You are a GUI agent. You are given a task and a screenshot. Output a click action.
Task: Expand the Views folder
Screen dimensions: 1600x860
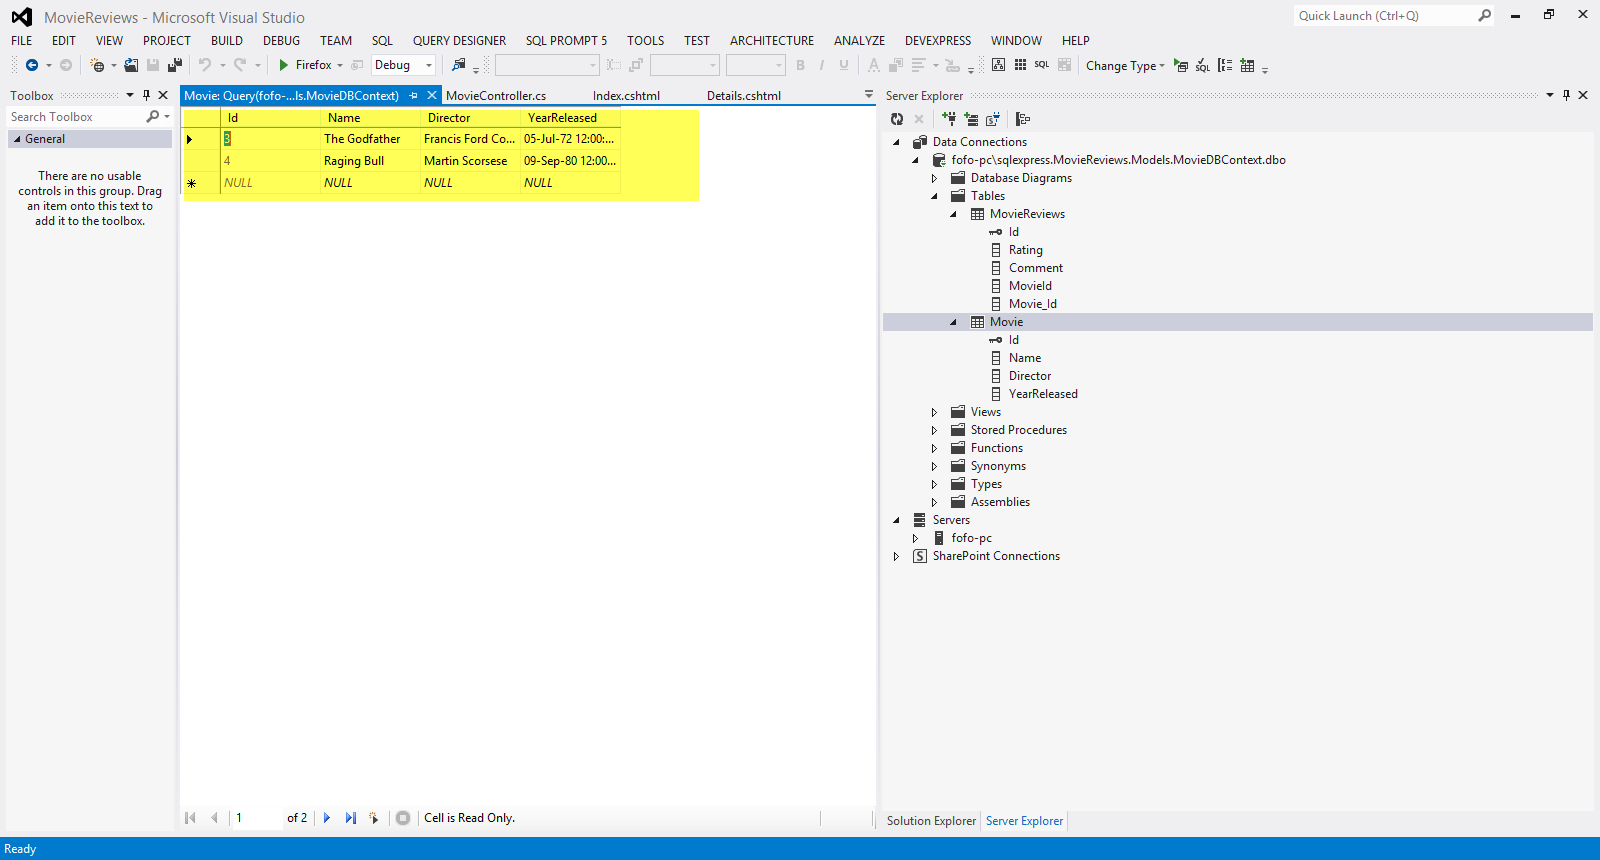coord(934,412)
